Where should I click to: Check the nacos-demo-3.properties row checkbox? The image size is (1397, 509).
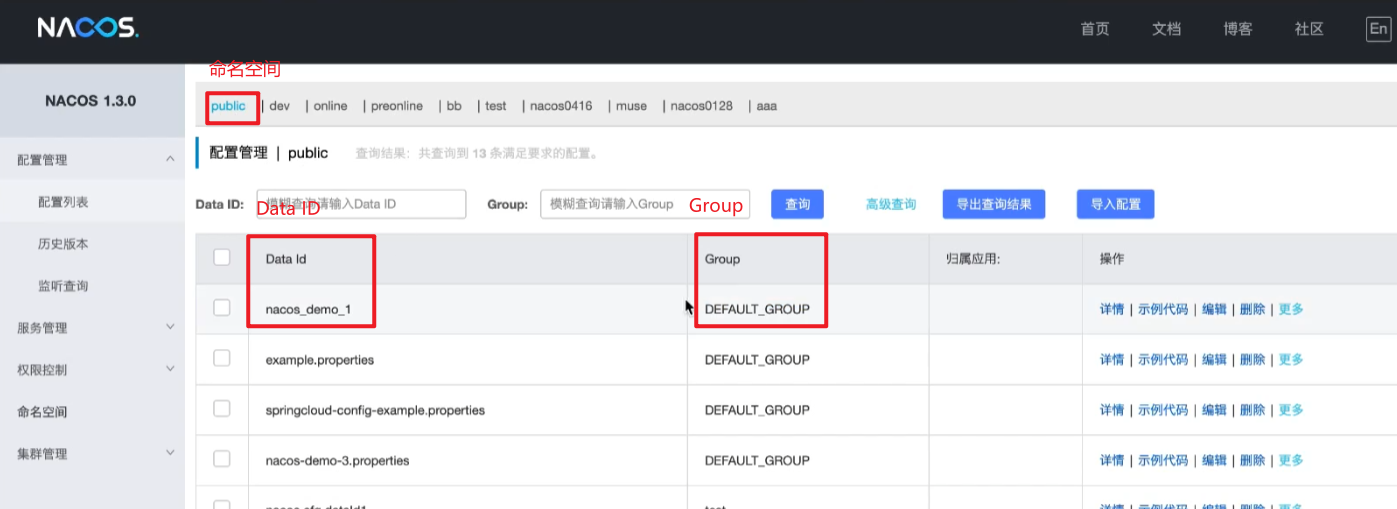[x=222, y=459]
